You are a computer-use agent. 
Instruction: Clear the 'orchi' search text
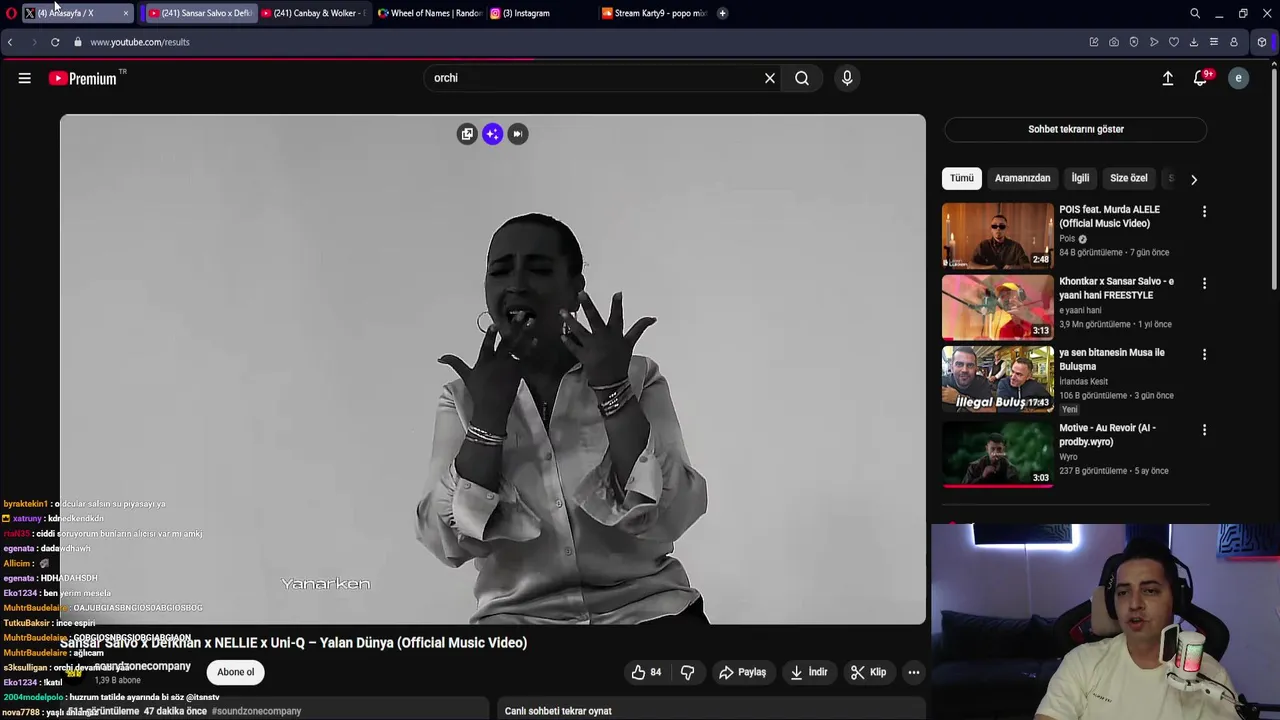(770, 78)
